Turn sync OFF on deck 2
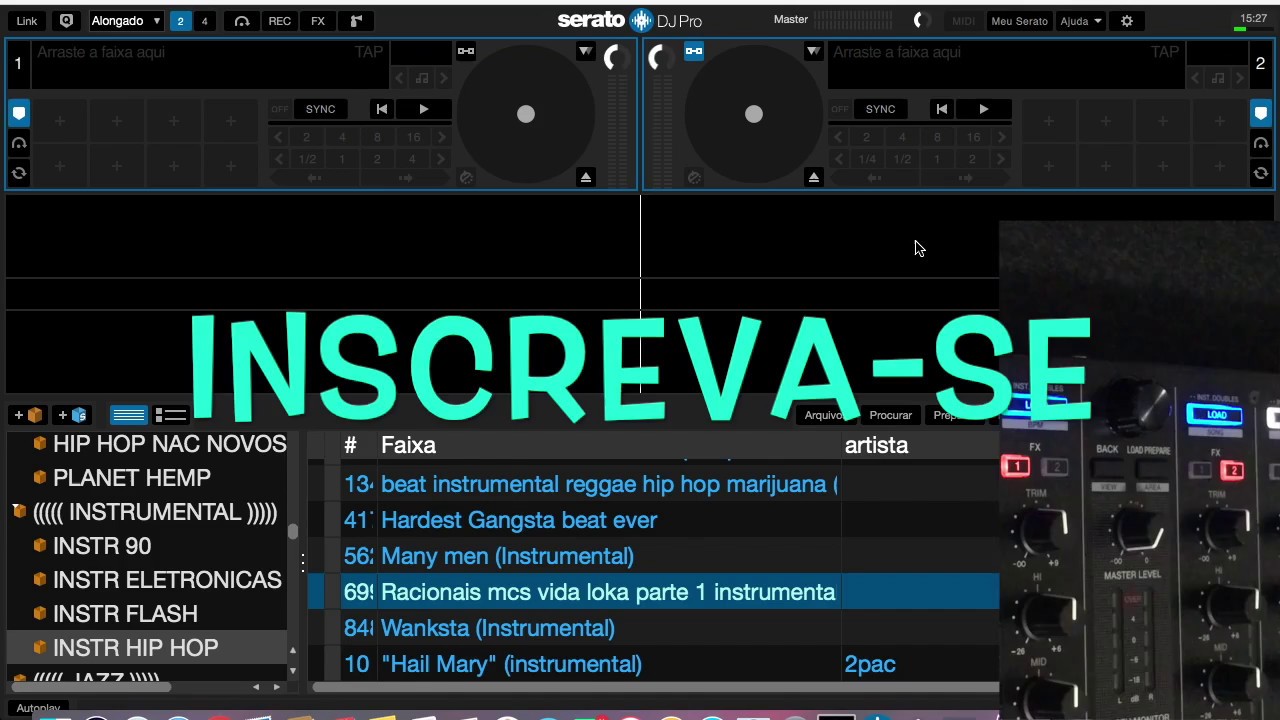 click(840, 109)
